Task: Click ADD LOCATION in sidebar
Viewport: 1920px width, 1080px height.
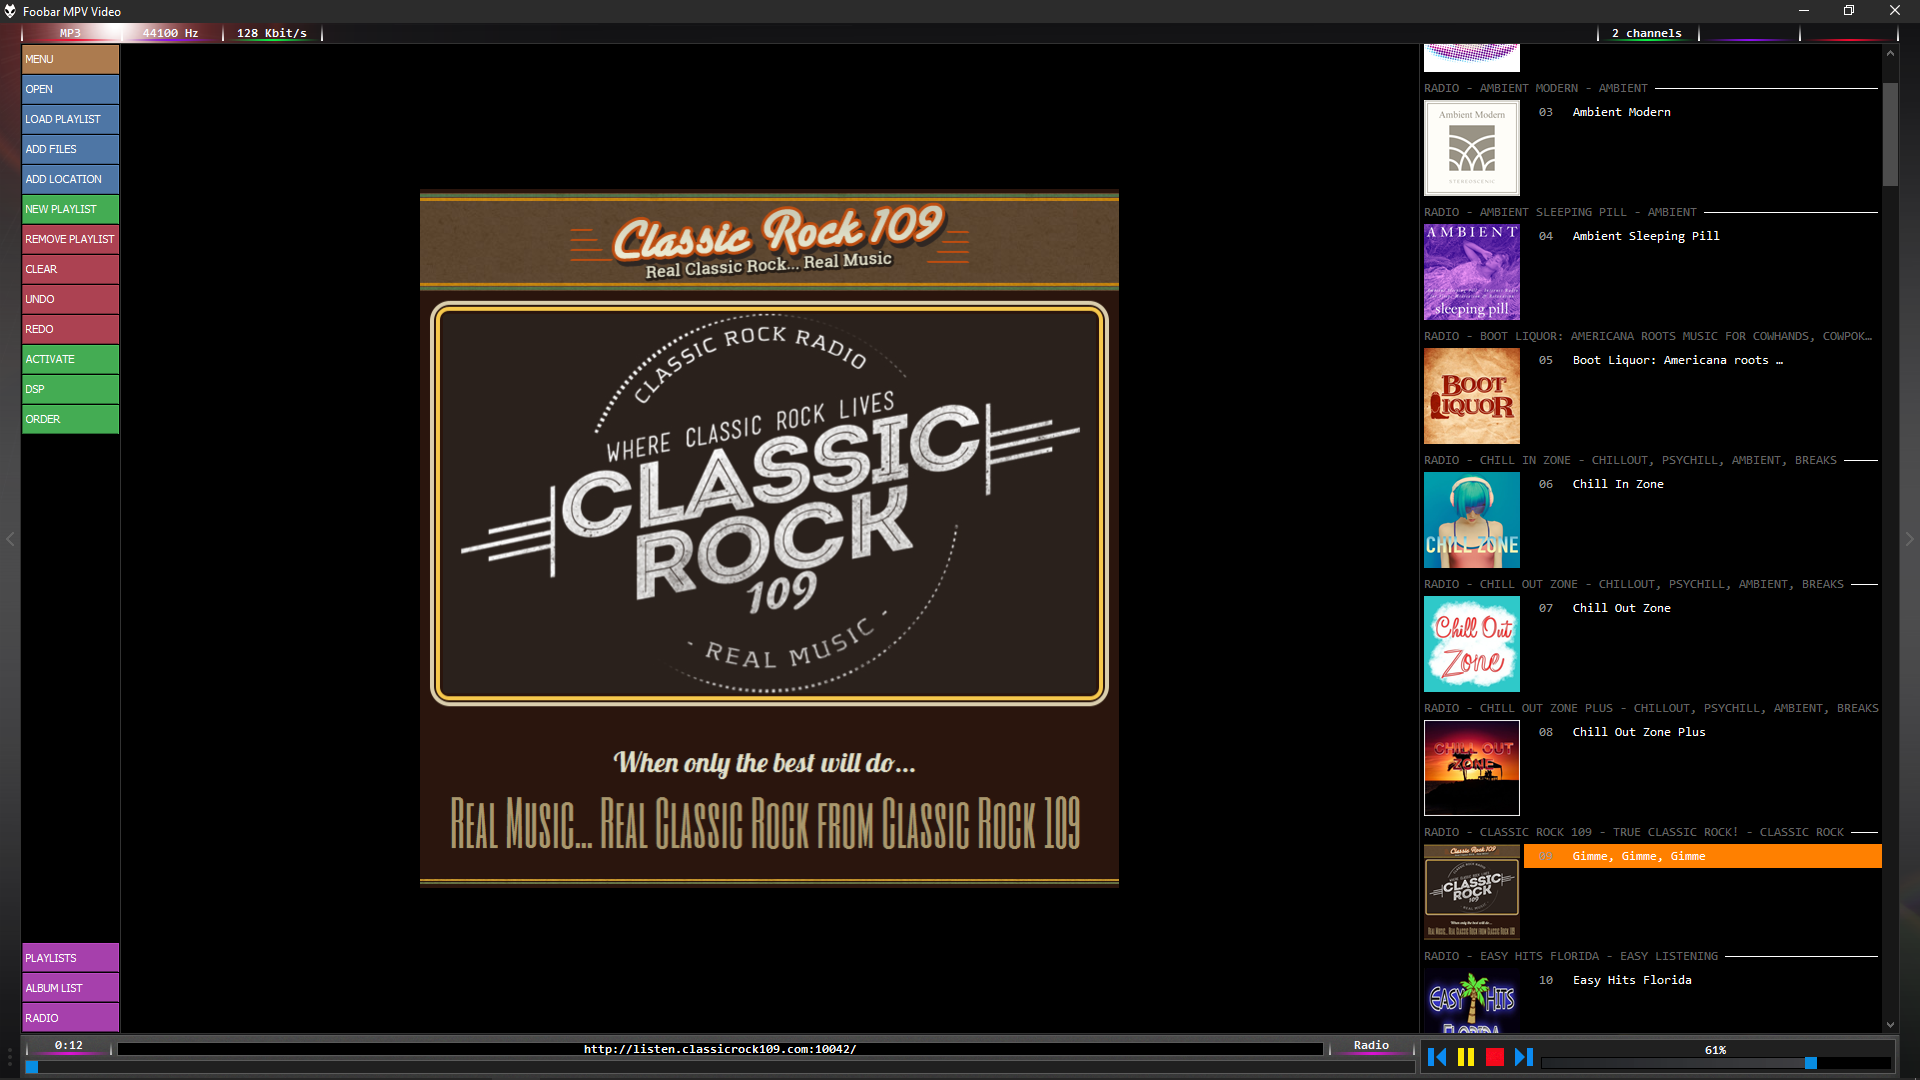Action: (70, 179)
